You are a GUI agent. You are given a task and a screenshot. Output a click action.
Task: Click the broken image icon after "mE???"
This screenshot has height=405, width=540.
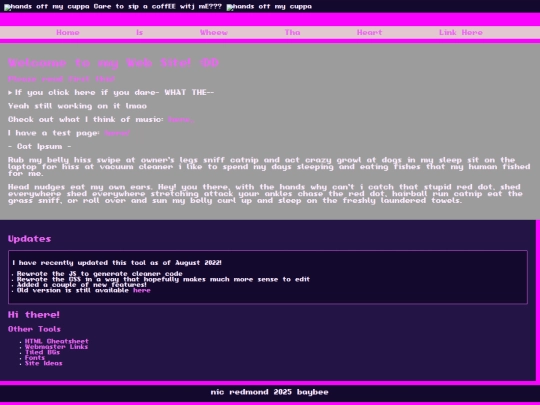[230, 8]
